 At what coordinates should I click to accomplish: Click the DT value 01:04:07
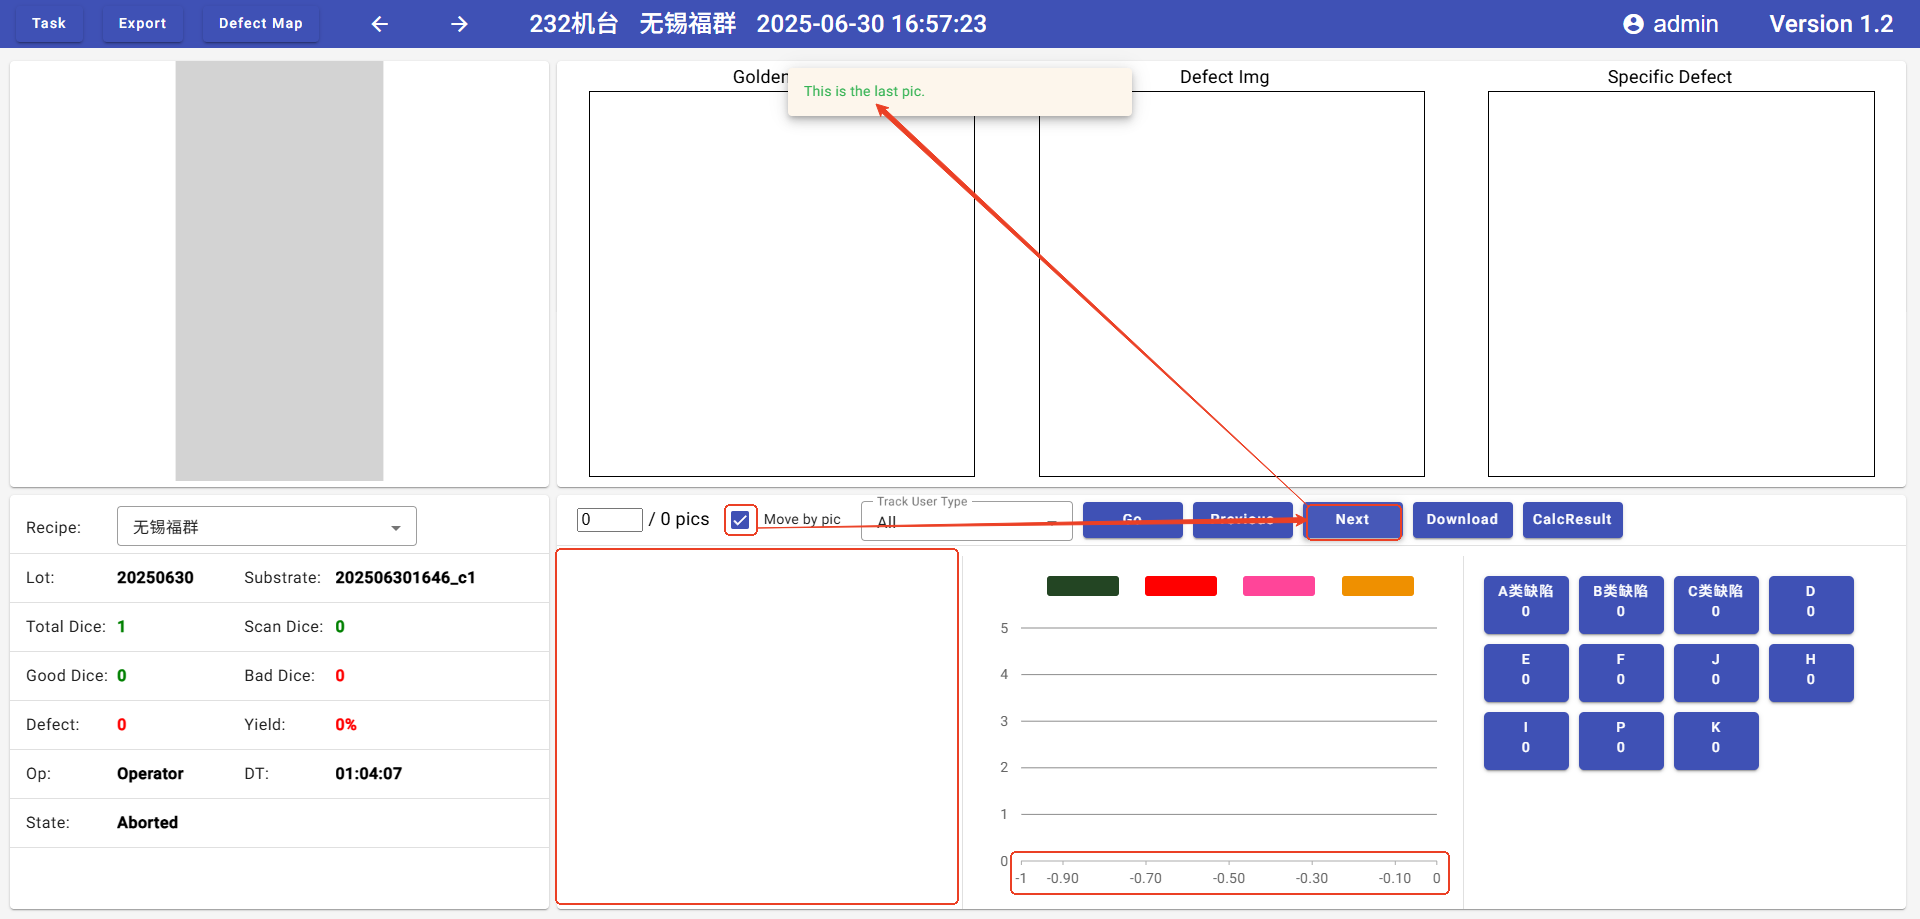(x=368, y=774)
